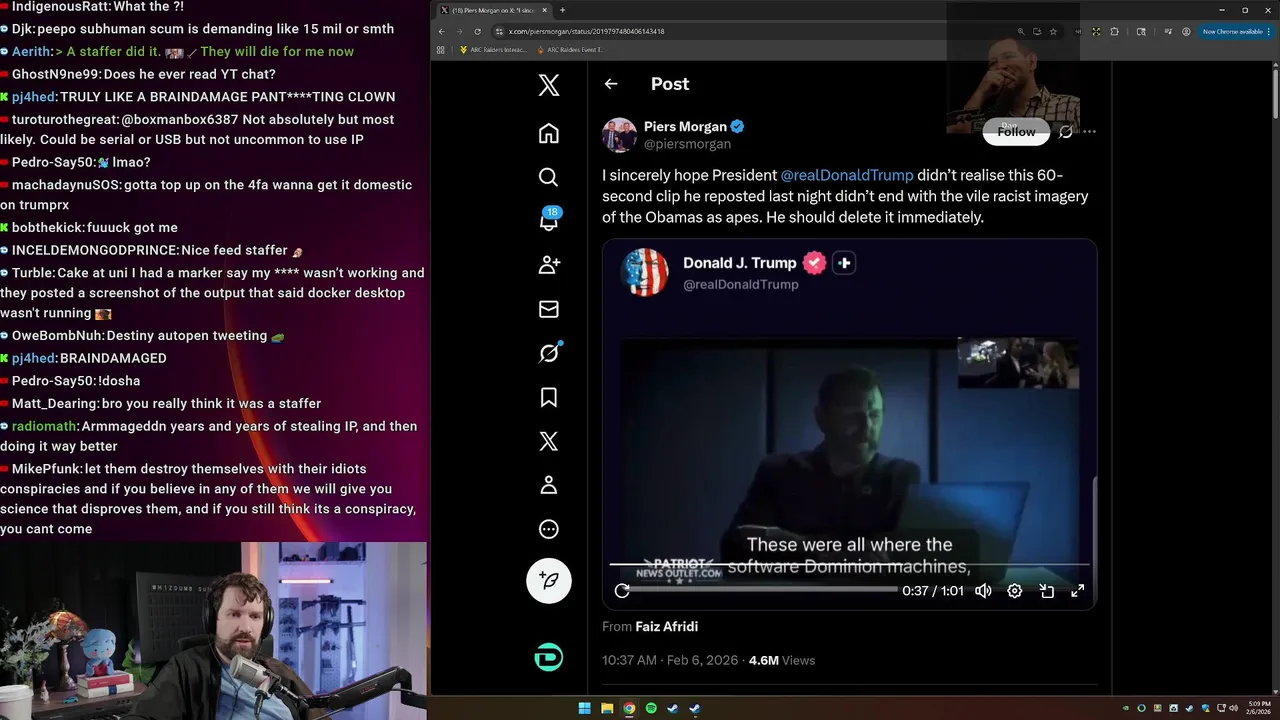Viewport: 1280px width, 720px height.
Task: Reload the page in Chrome
Action: pos(477,31)
